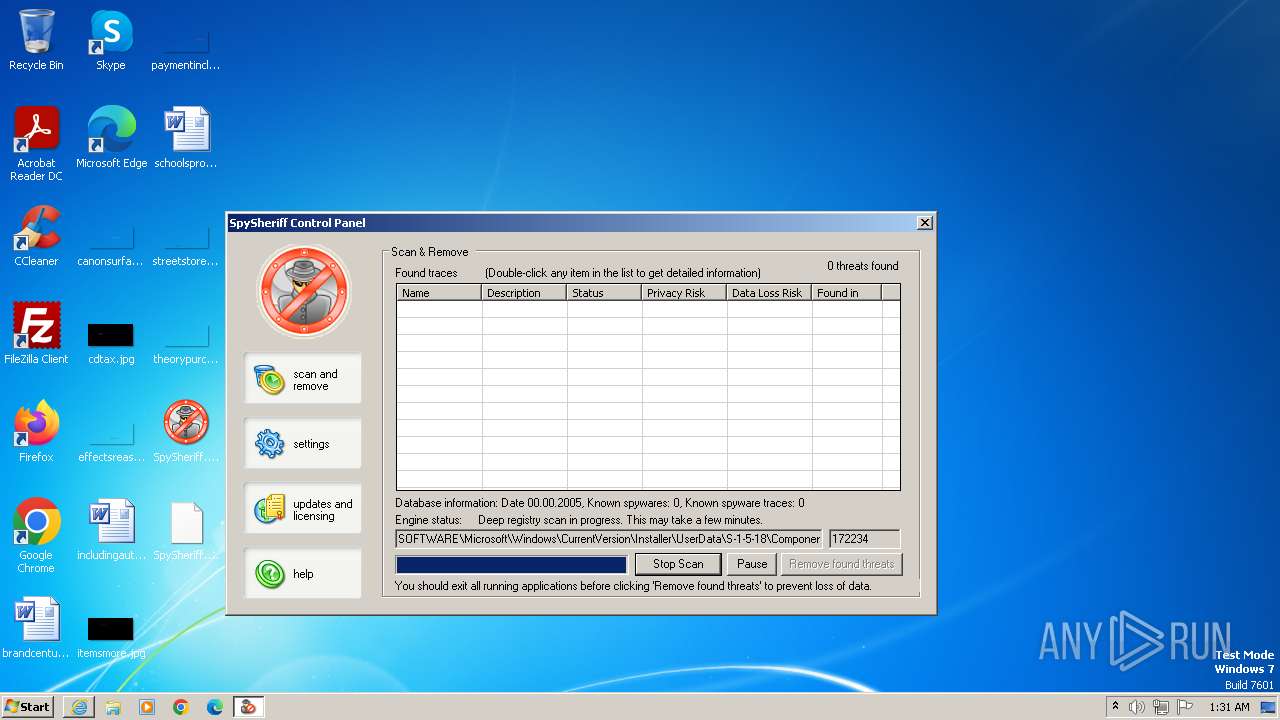Click the Engine status message
1280x720 pixels.
point(620,520)
